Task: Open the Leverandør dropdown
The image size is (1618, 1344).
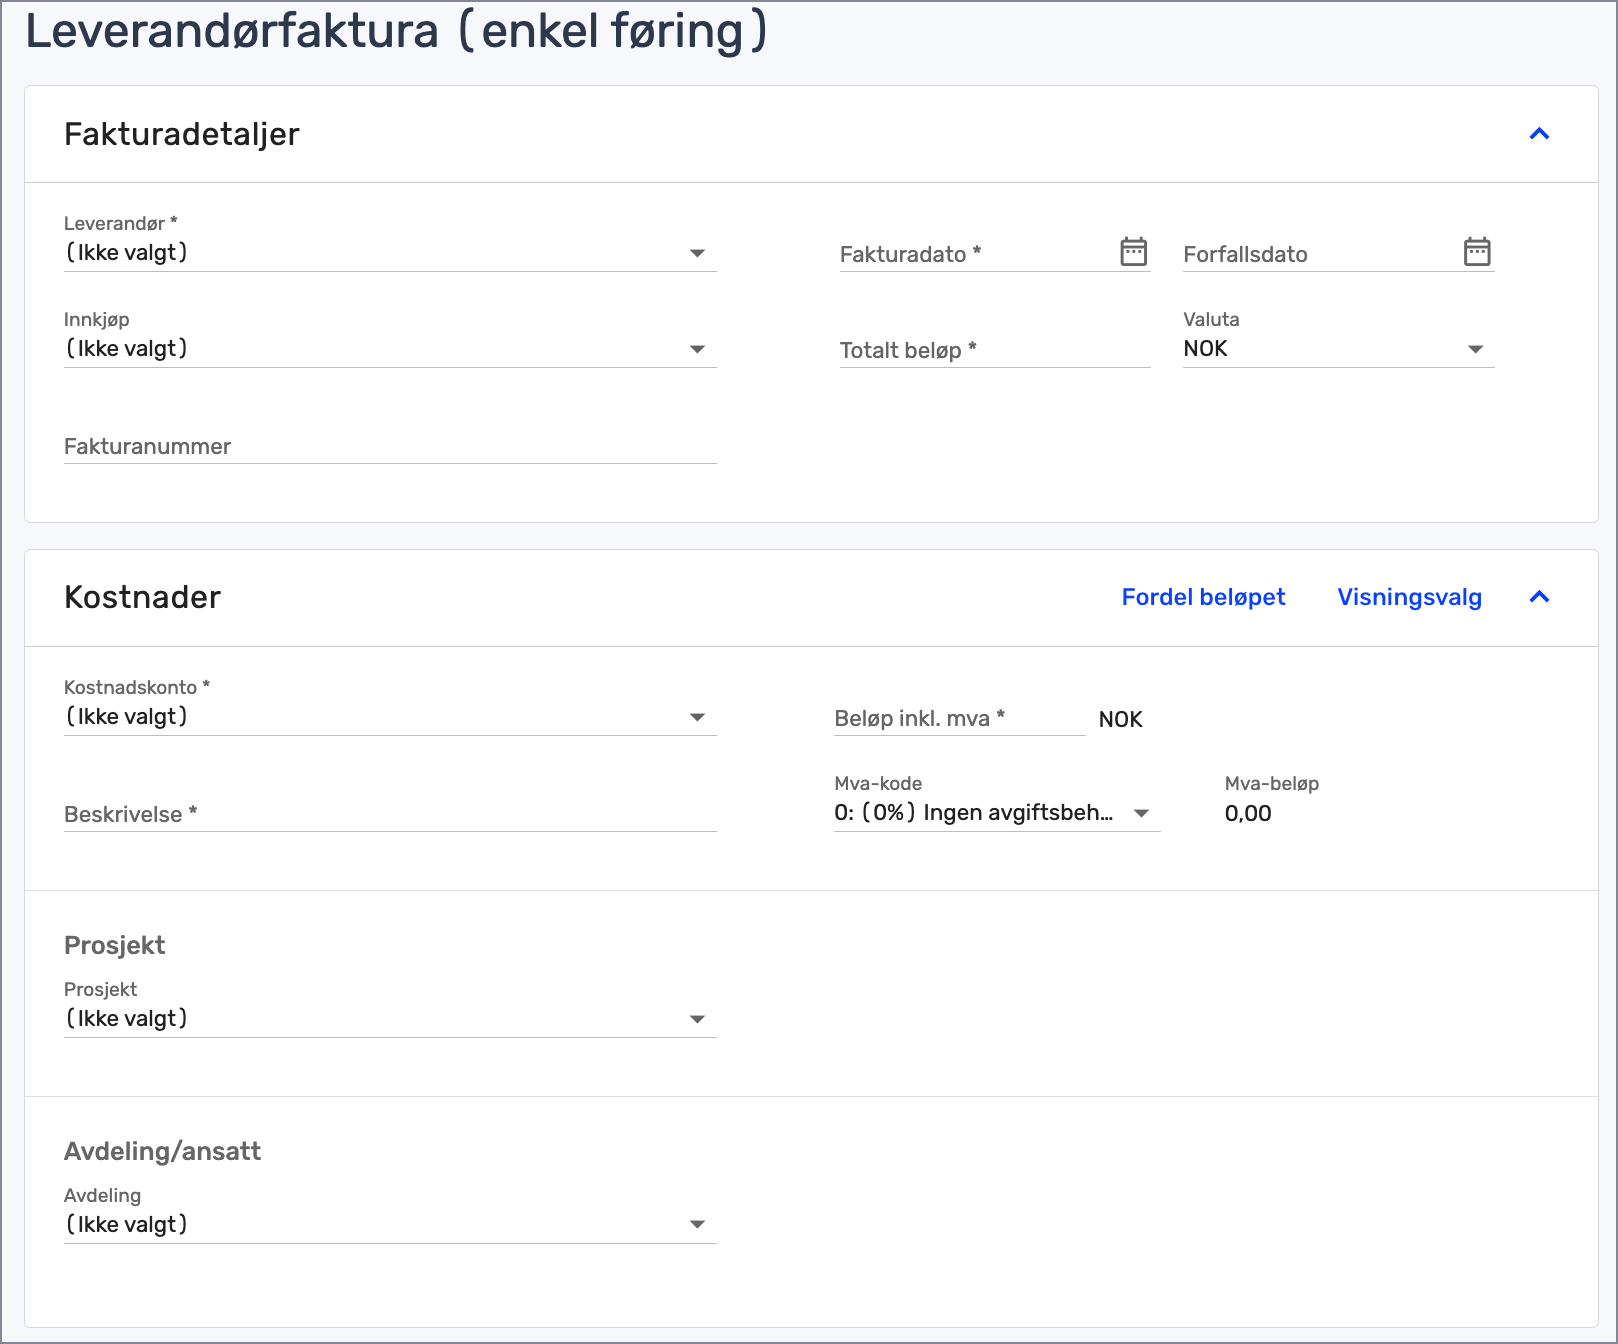Action: pyautogui.click(x=390, y=253)
